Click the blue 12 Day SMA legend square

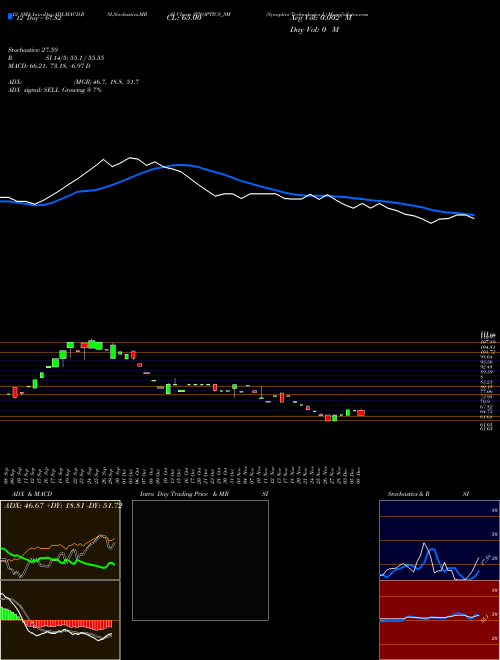point(11,16)
